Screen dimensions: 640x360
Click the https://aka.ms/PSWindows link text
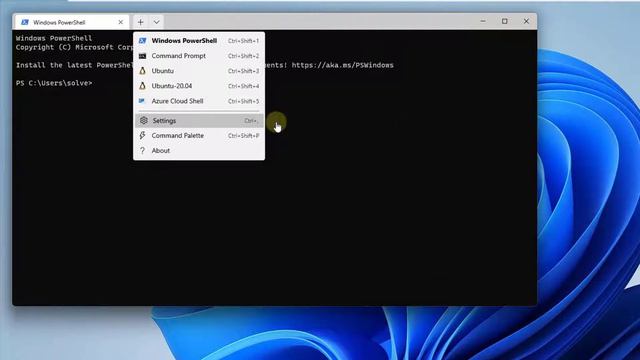coord(342,65)
